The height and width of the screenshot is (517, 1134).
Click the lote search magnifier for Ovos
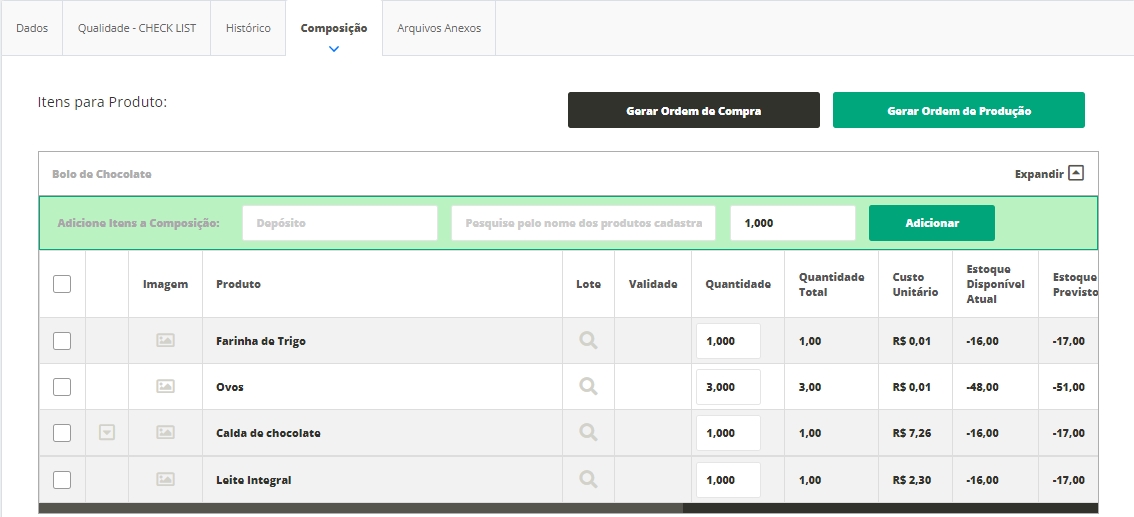pyautogui.click(x=588, y=387)
